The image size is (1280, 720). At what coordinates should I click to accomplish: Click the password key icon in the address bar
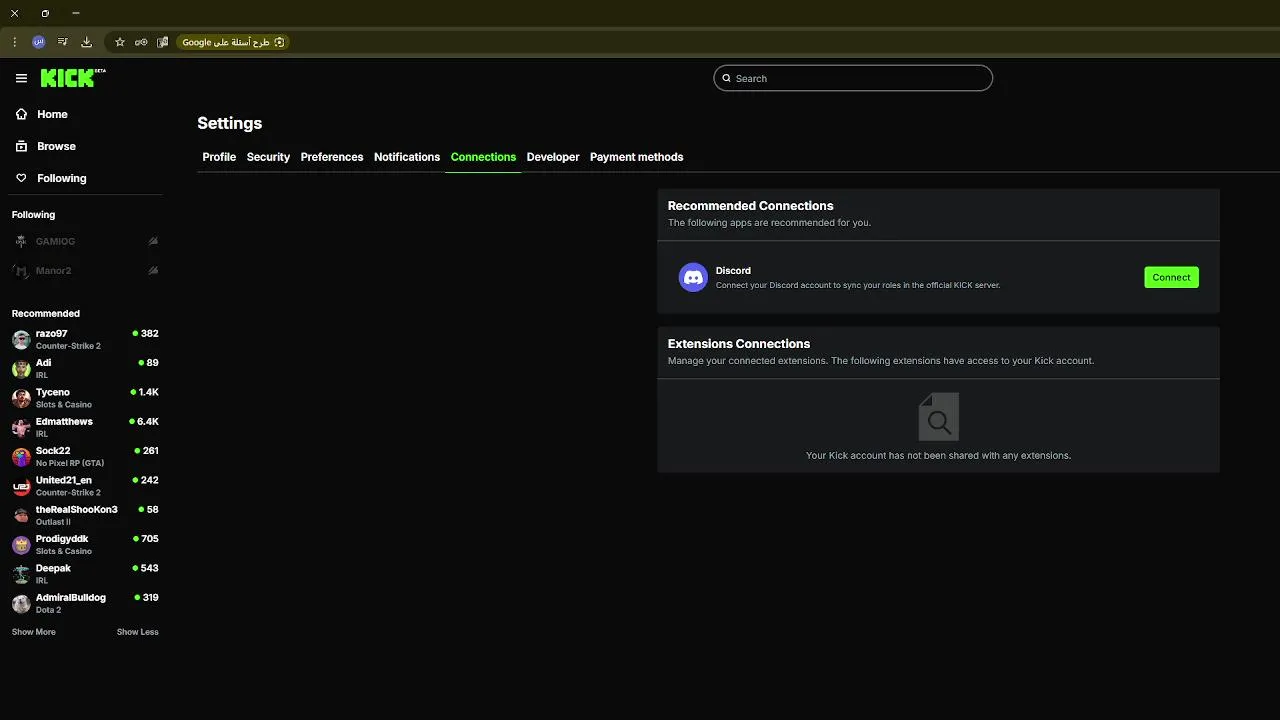141,42
